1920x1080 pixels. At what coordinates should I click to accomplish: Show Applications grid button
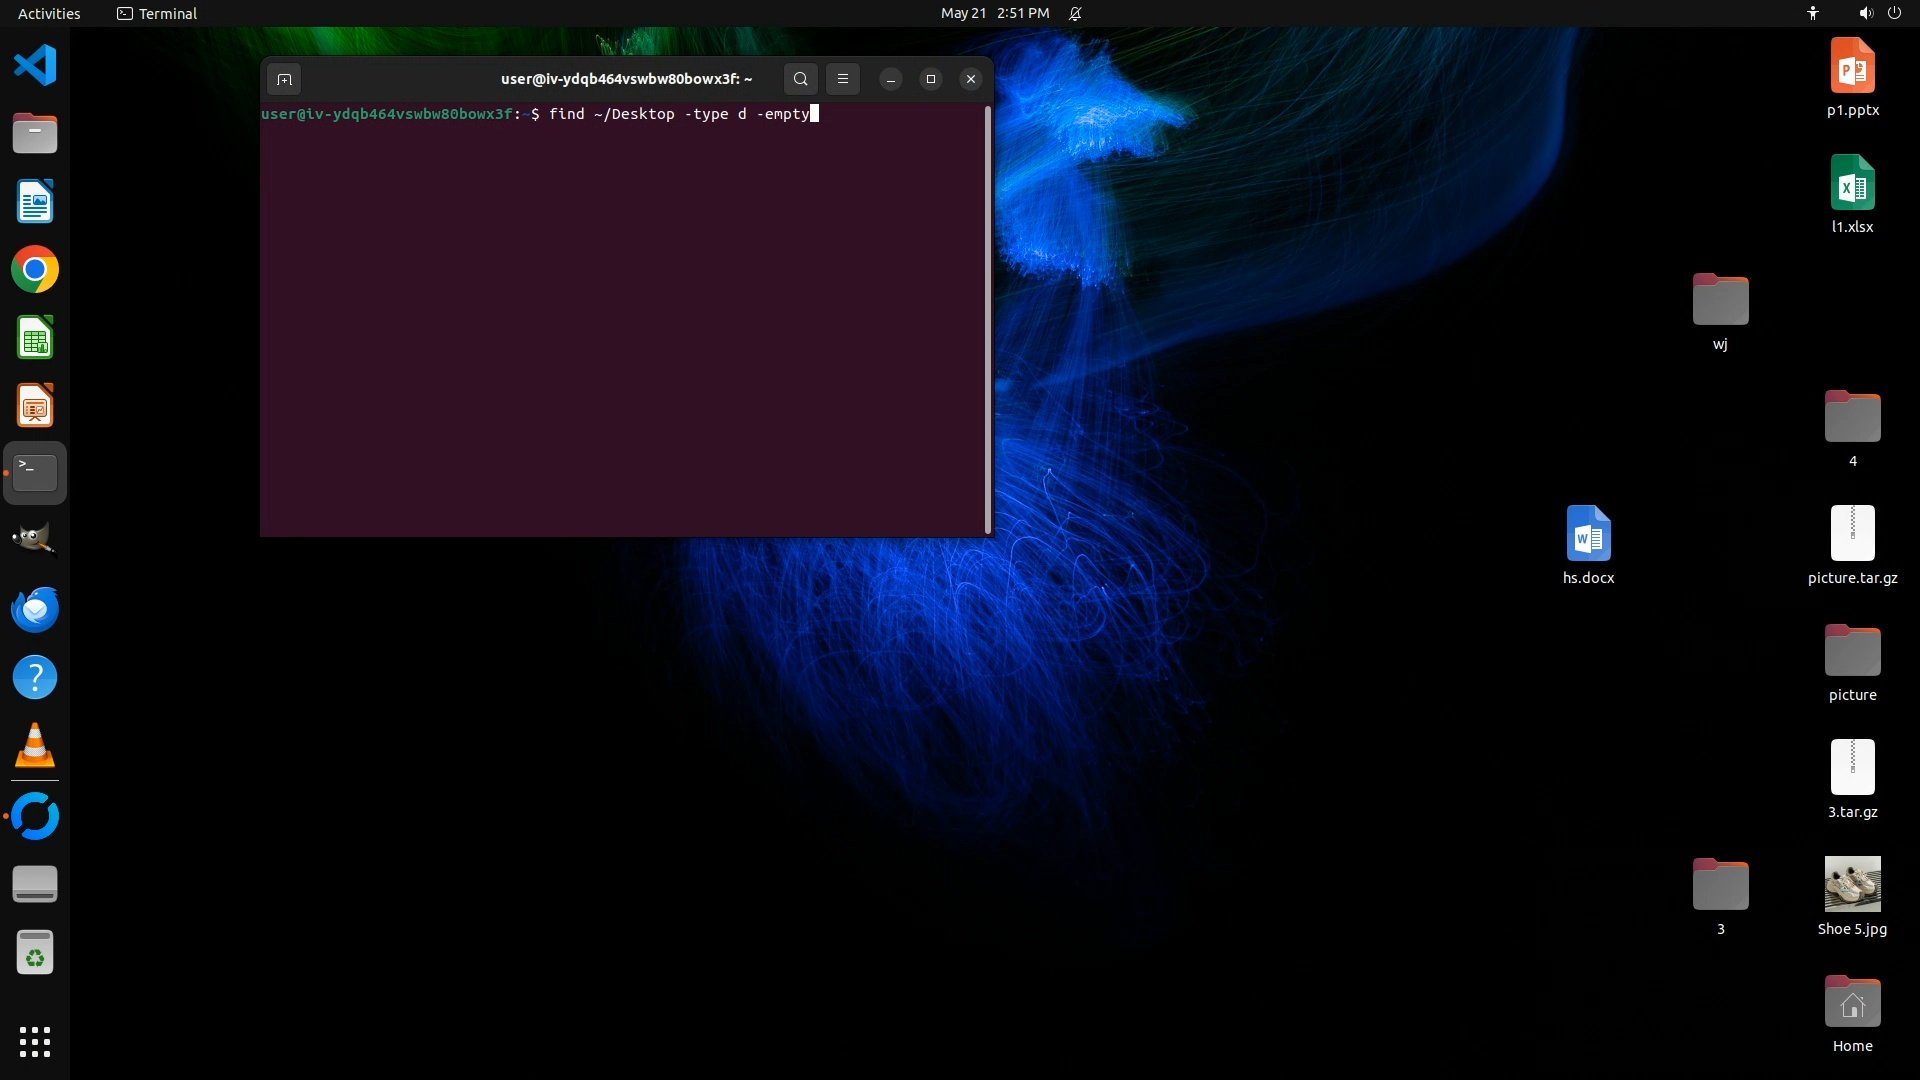pos(35,1042)
